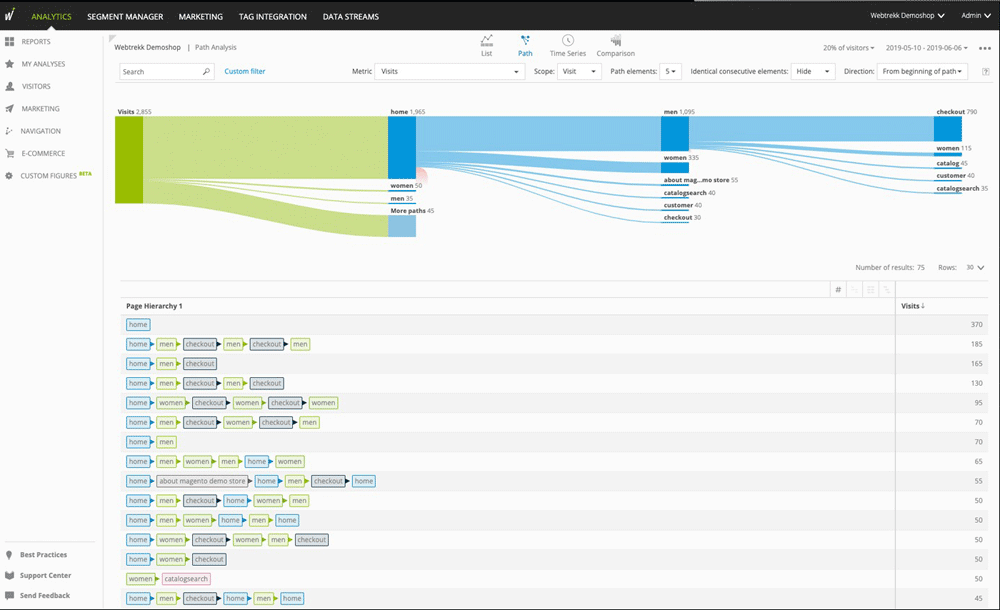
Task: Open the Scope dropdown
Action: click(x=579, y=72)
